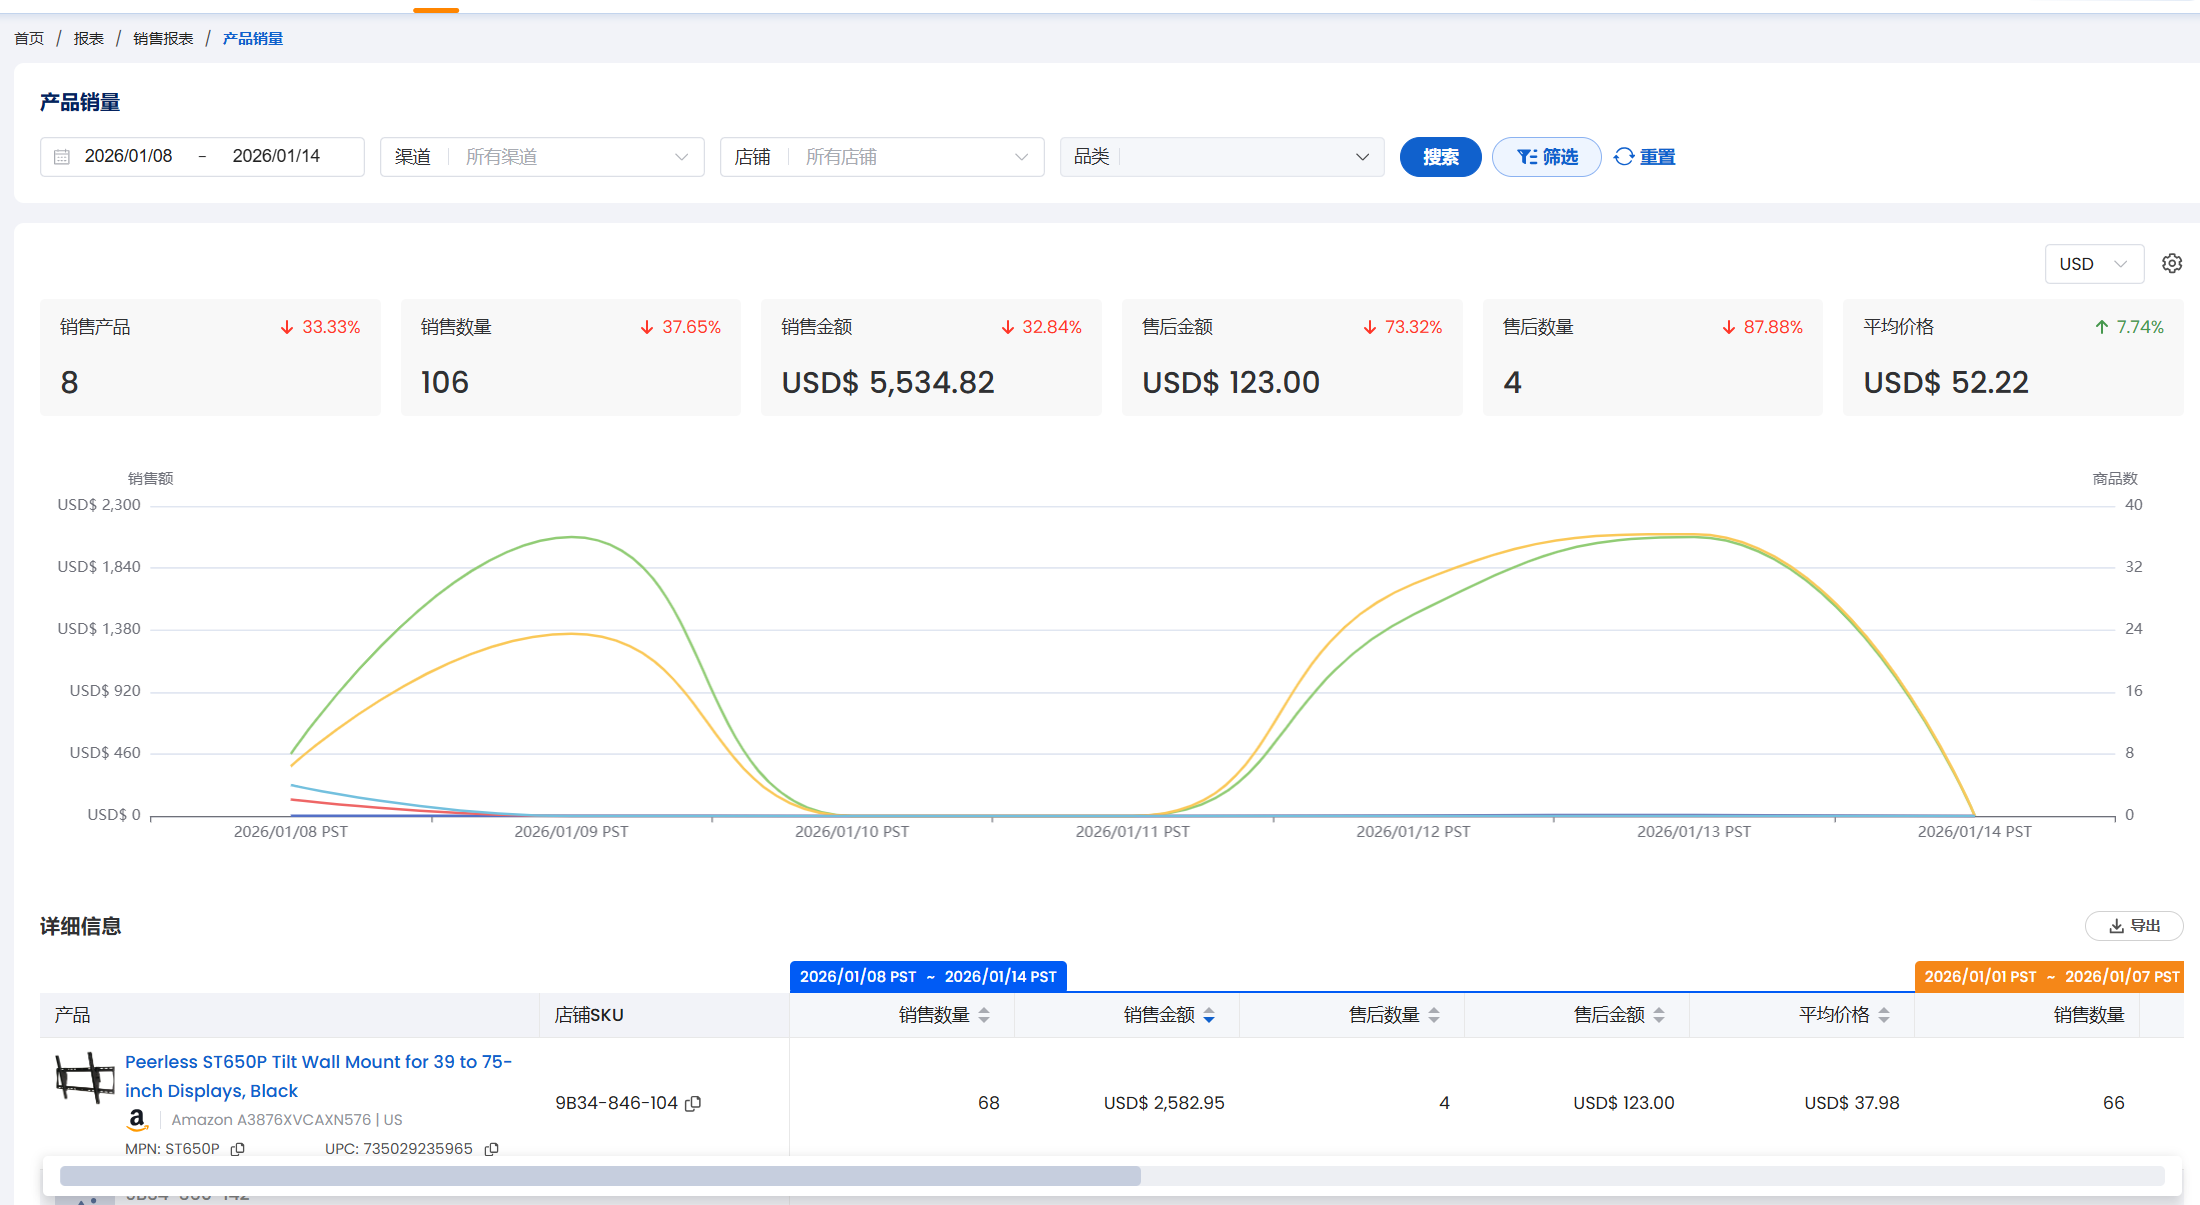Sort by 平均价格 column arrows
Image resolution: width=2200 pixels, height=1205 pixels.
[x=1884, y=1015]
